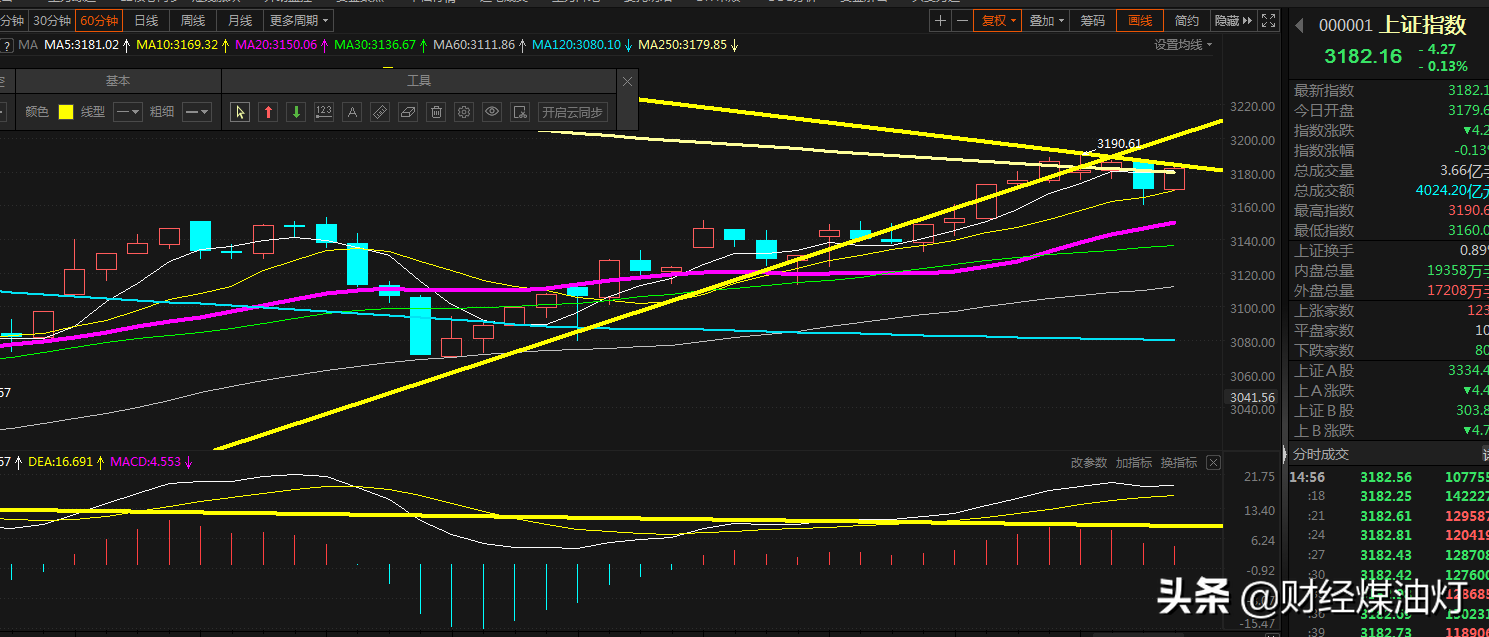The width and height of the screenshot is (1489, 637).
Task: Choose the text annotation A tool
Action: coord(352,112)
